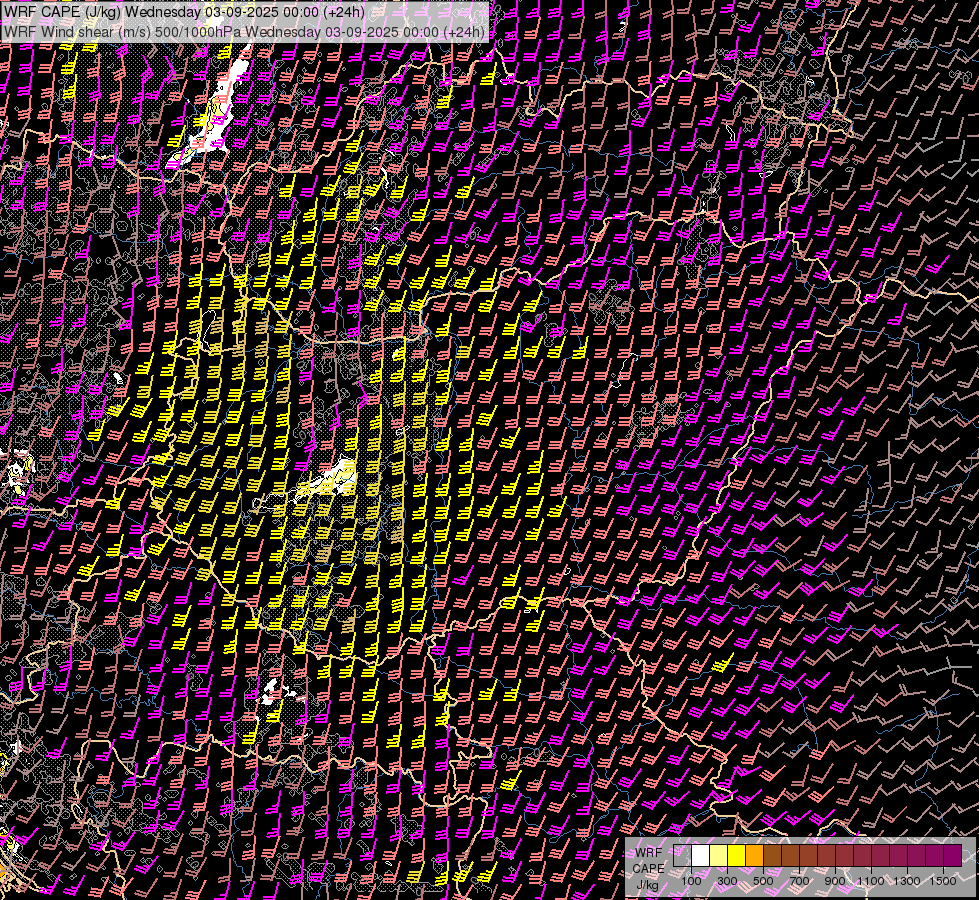The image size is (979, 900).
Task: Click the legend value 100
Action: click(x=691, y=881)
